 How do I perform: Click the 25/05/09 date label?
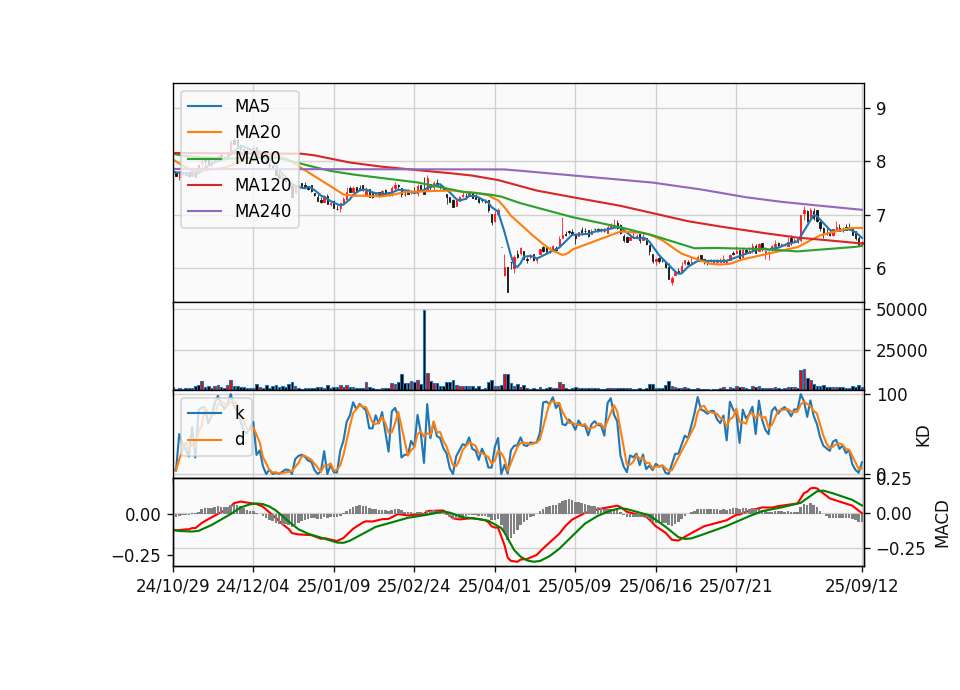tap(575, 586)
